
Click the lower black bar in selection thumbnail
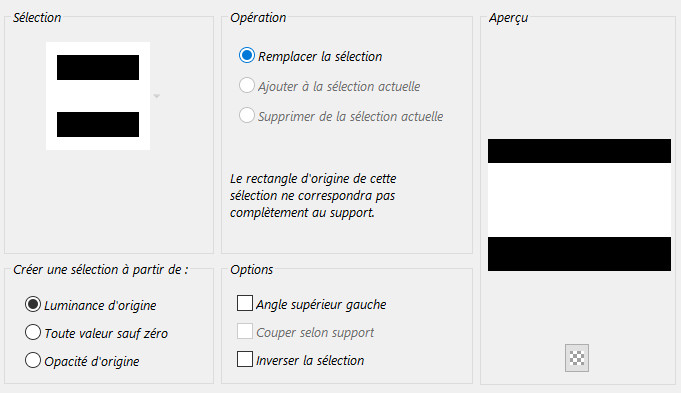[98, 124]
